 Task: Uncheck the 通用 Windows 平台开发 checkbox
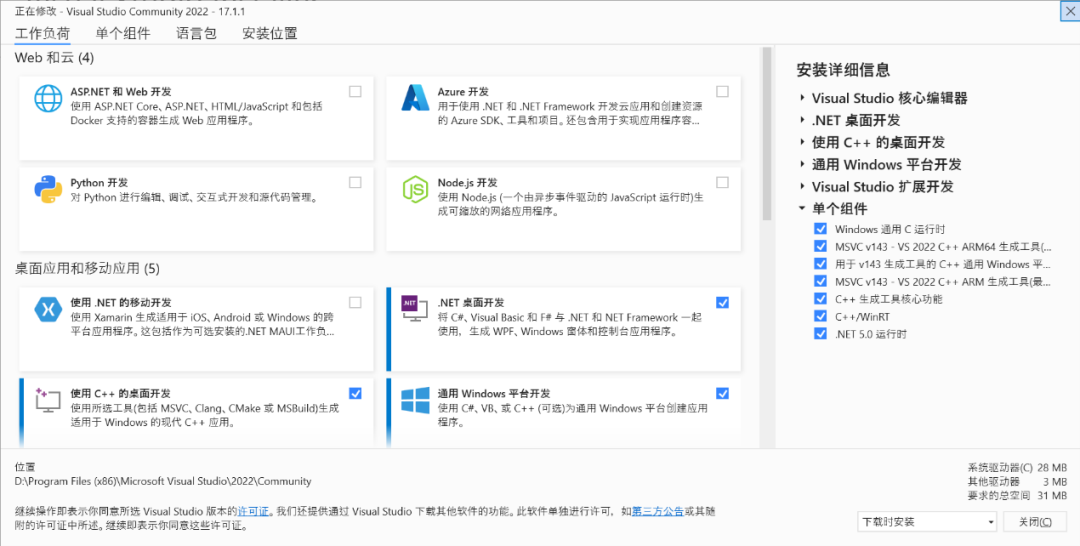point(723,393)
